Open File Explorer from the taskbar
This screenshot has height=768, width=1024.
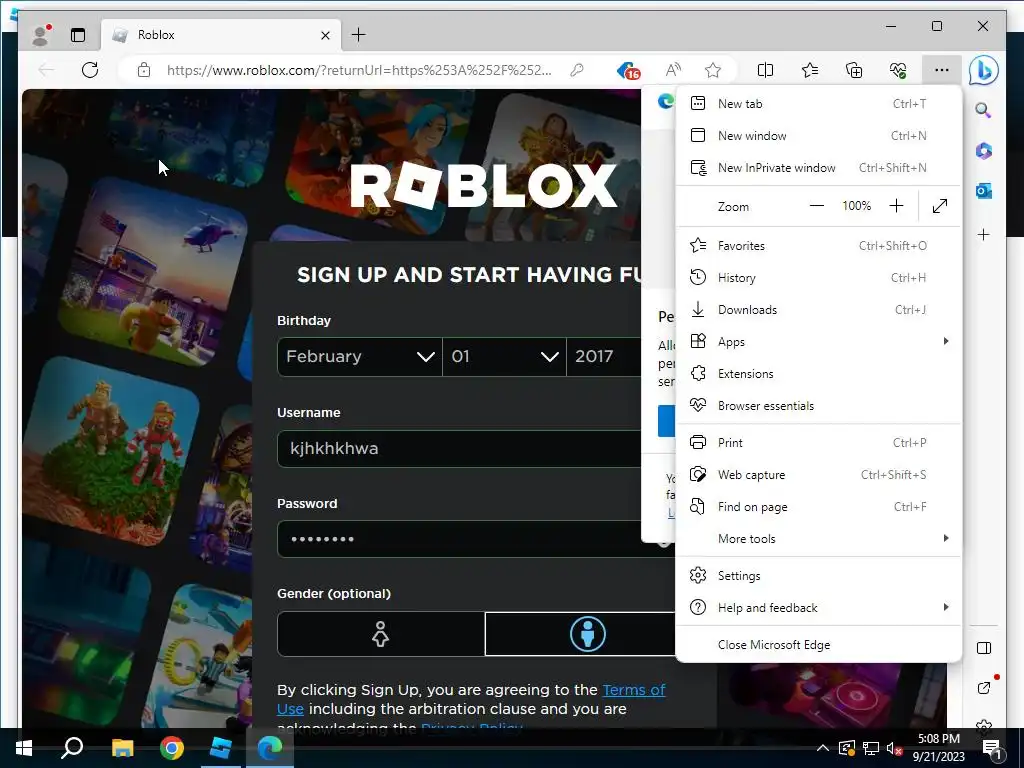pos(122,748)
